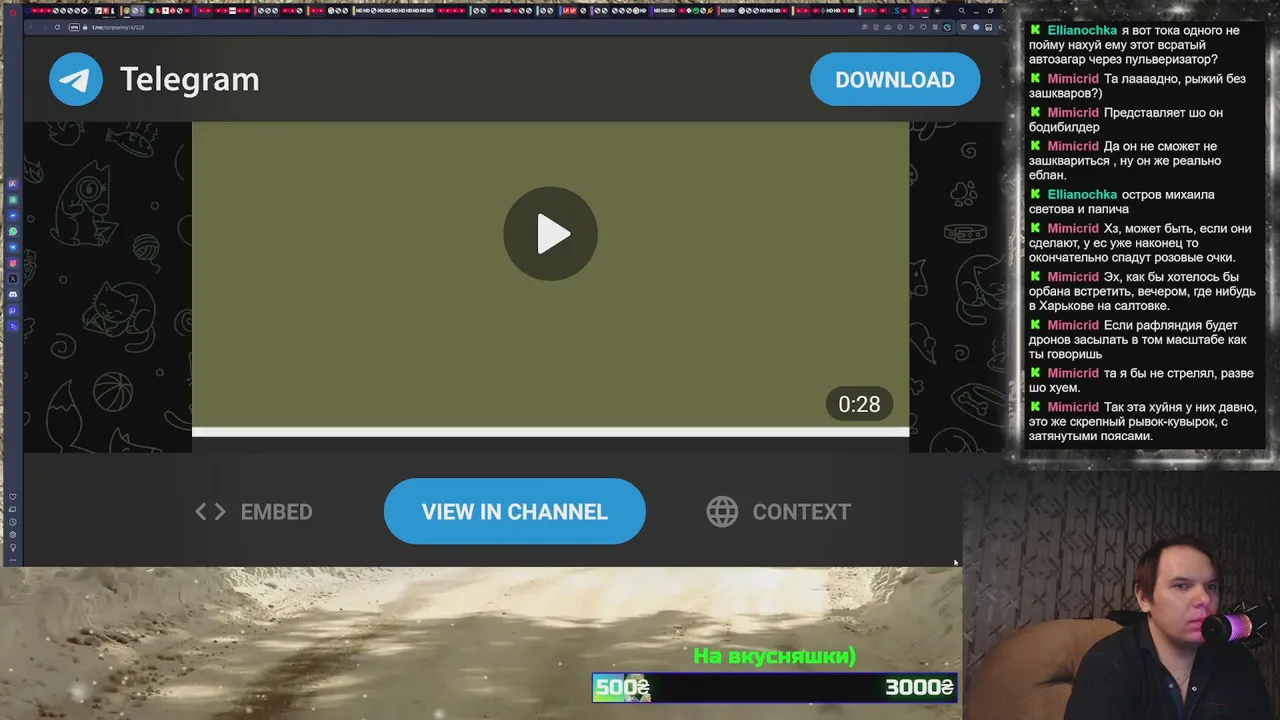
Task: Click the donation goal progress bar
Action: pos(775,687)
